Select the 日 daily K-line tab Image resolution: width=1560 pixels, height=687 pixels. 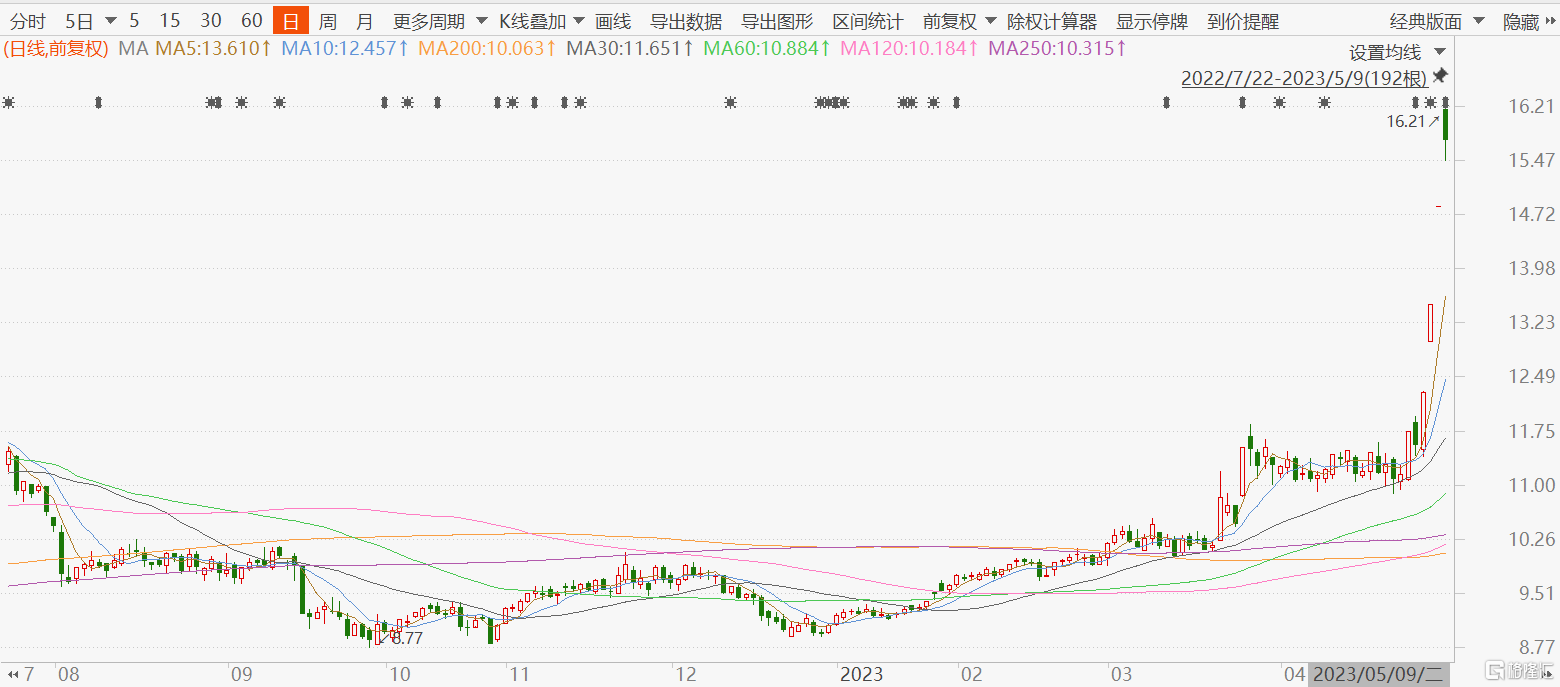(291, 21)
